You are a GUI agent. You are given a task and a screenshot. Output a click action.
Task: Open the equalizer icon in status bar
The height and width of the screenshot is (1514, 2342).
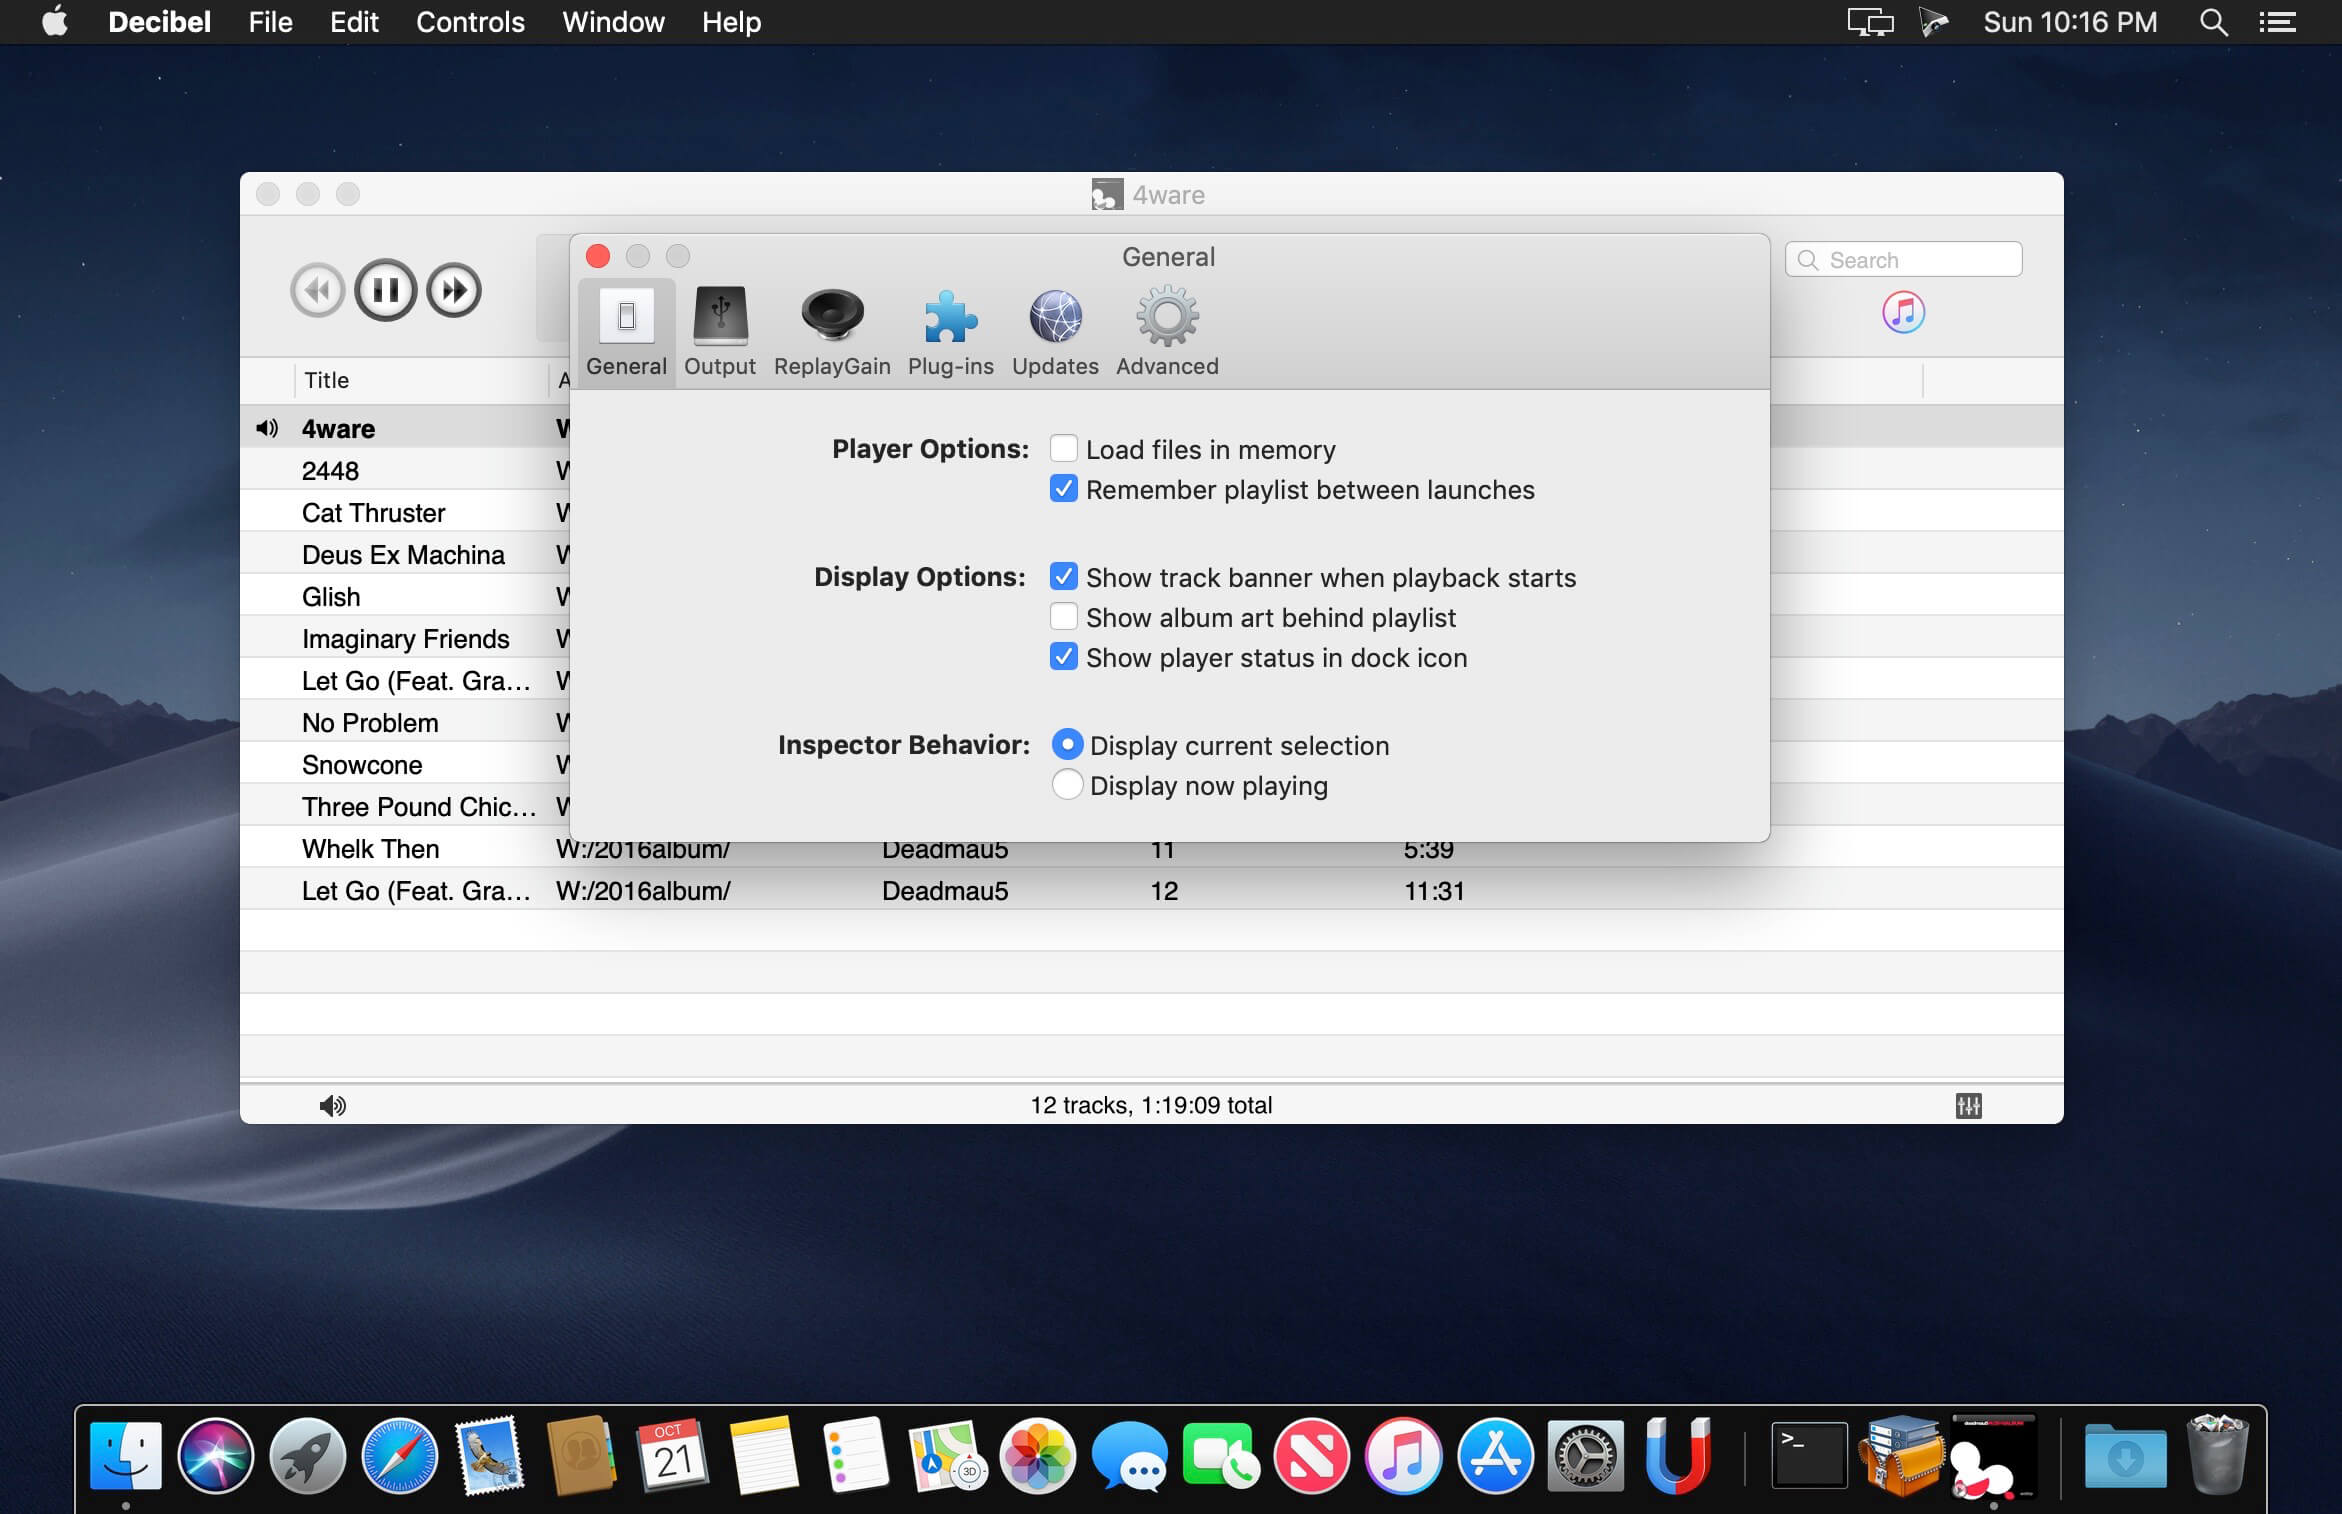pyautogui.click(x=1968, y=1105)
